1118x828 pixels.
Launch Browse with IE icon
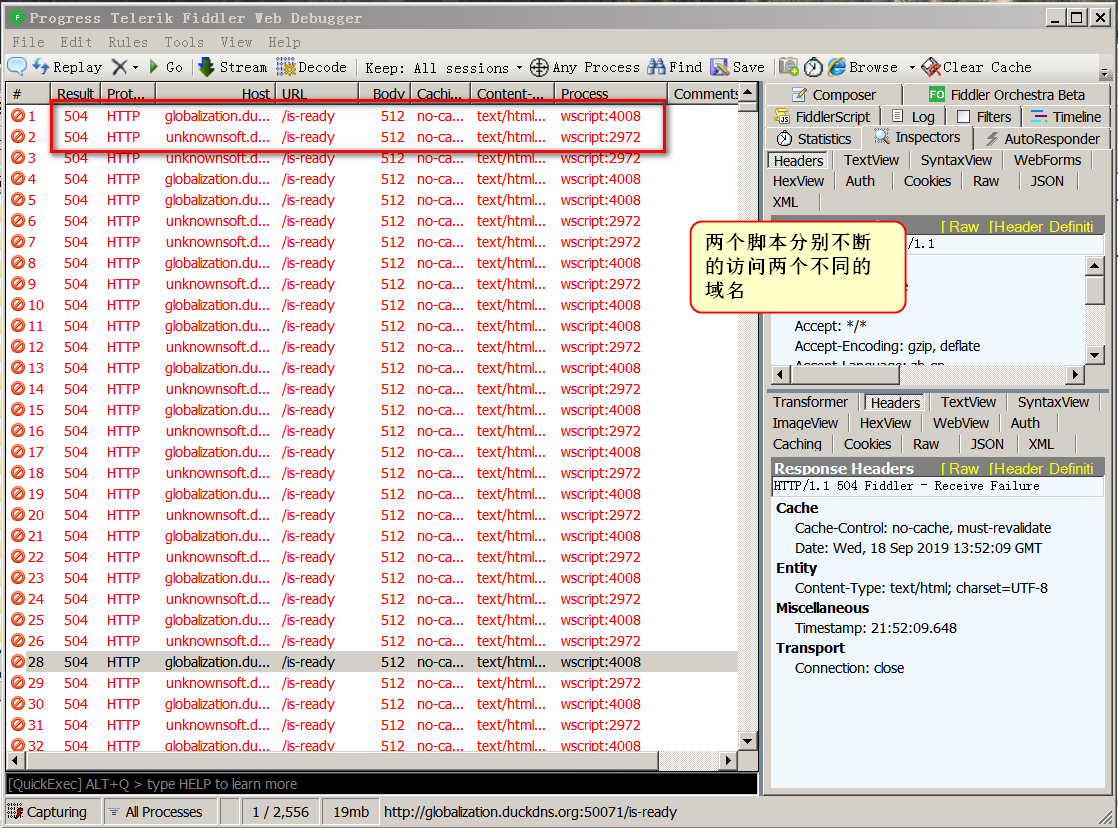pos(837,66)
